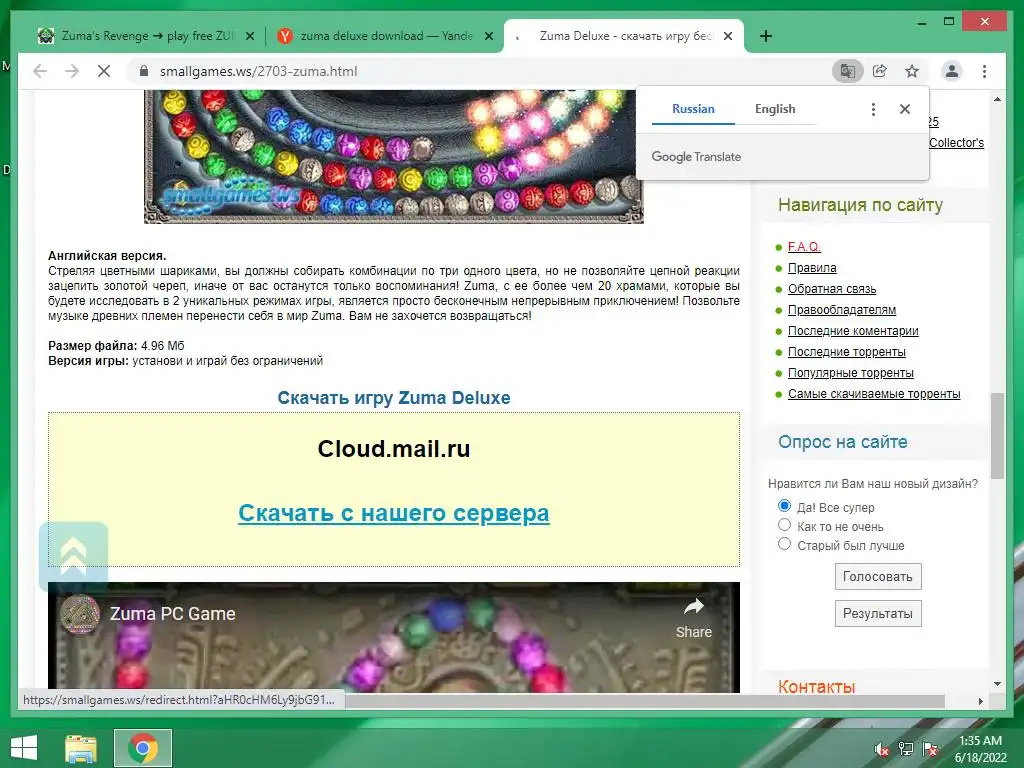Click the browser forward arrow
1024x768 pixels.
(72, 71)
